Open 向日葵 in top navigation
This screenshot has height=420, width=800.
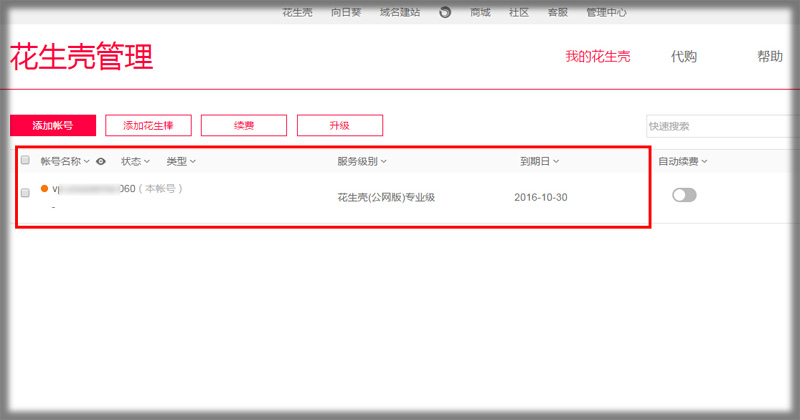tap(346, 12)
